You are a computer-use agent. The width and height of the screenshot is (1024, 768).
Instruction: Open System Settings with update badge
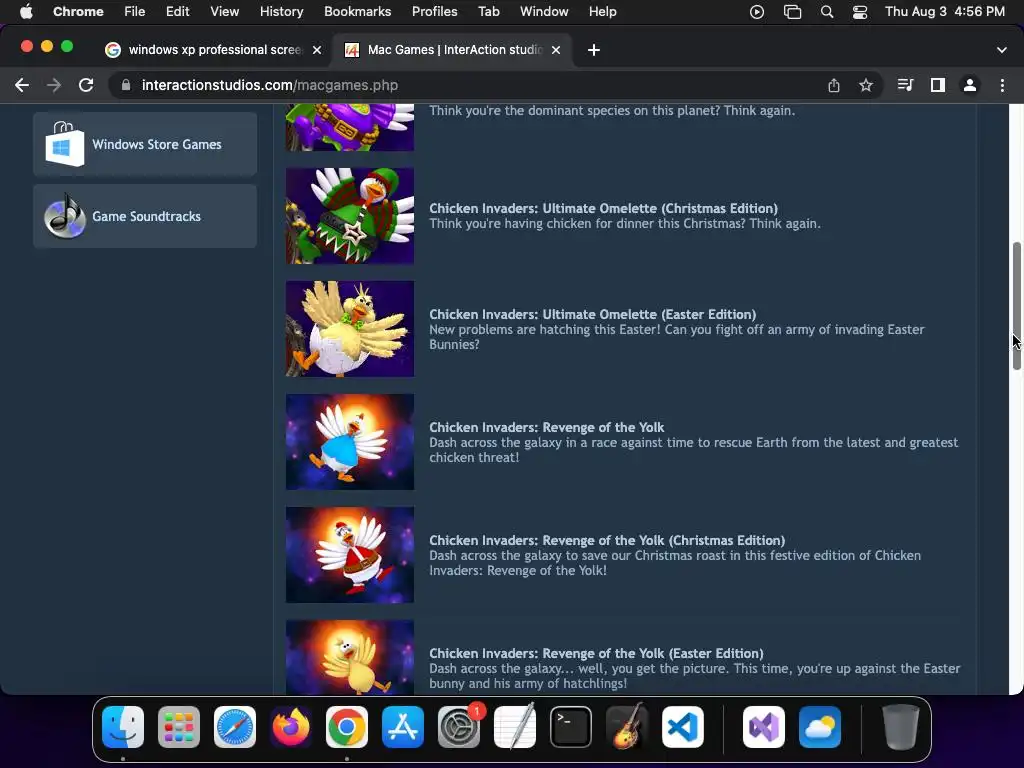coord(459,727)
